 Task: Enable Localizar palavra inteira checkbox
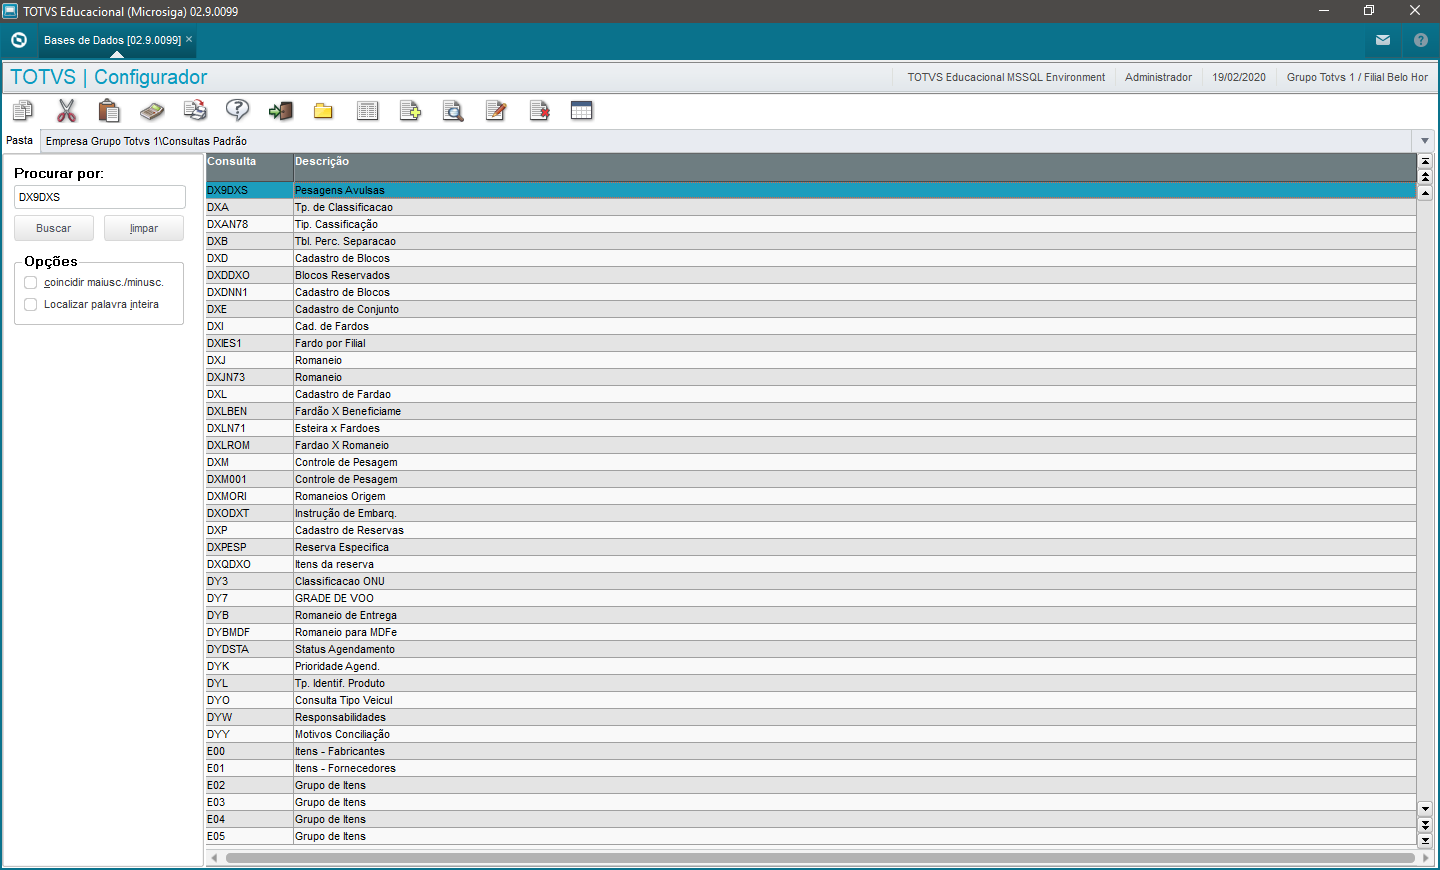click(x=31, y=305)
